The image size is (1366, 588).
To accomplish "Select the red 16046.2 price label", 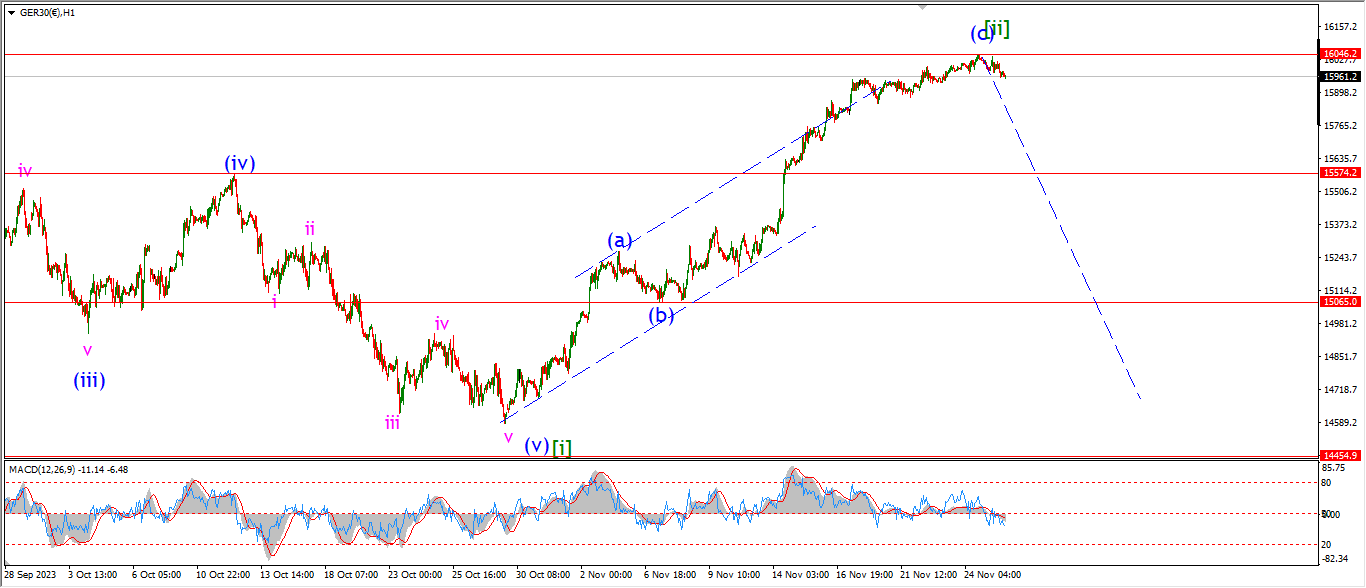I will tap(1340, 54).
